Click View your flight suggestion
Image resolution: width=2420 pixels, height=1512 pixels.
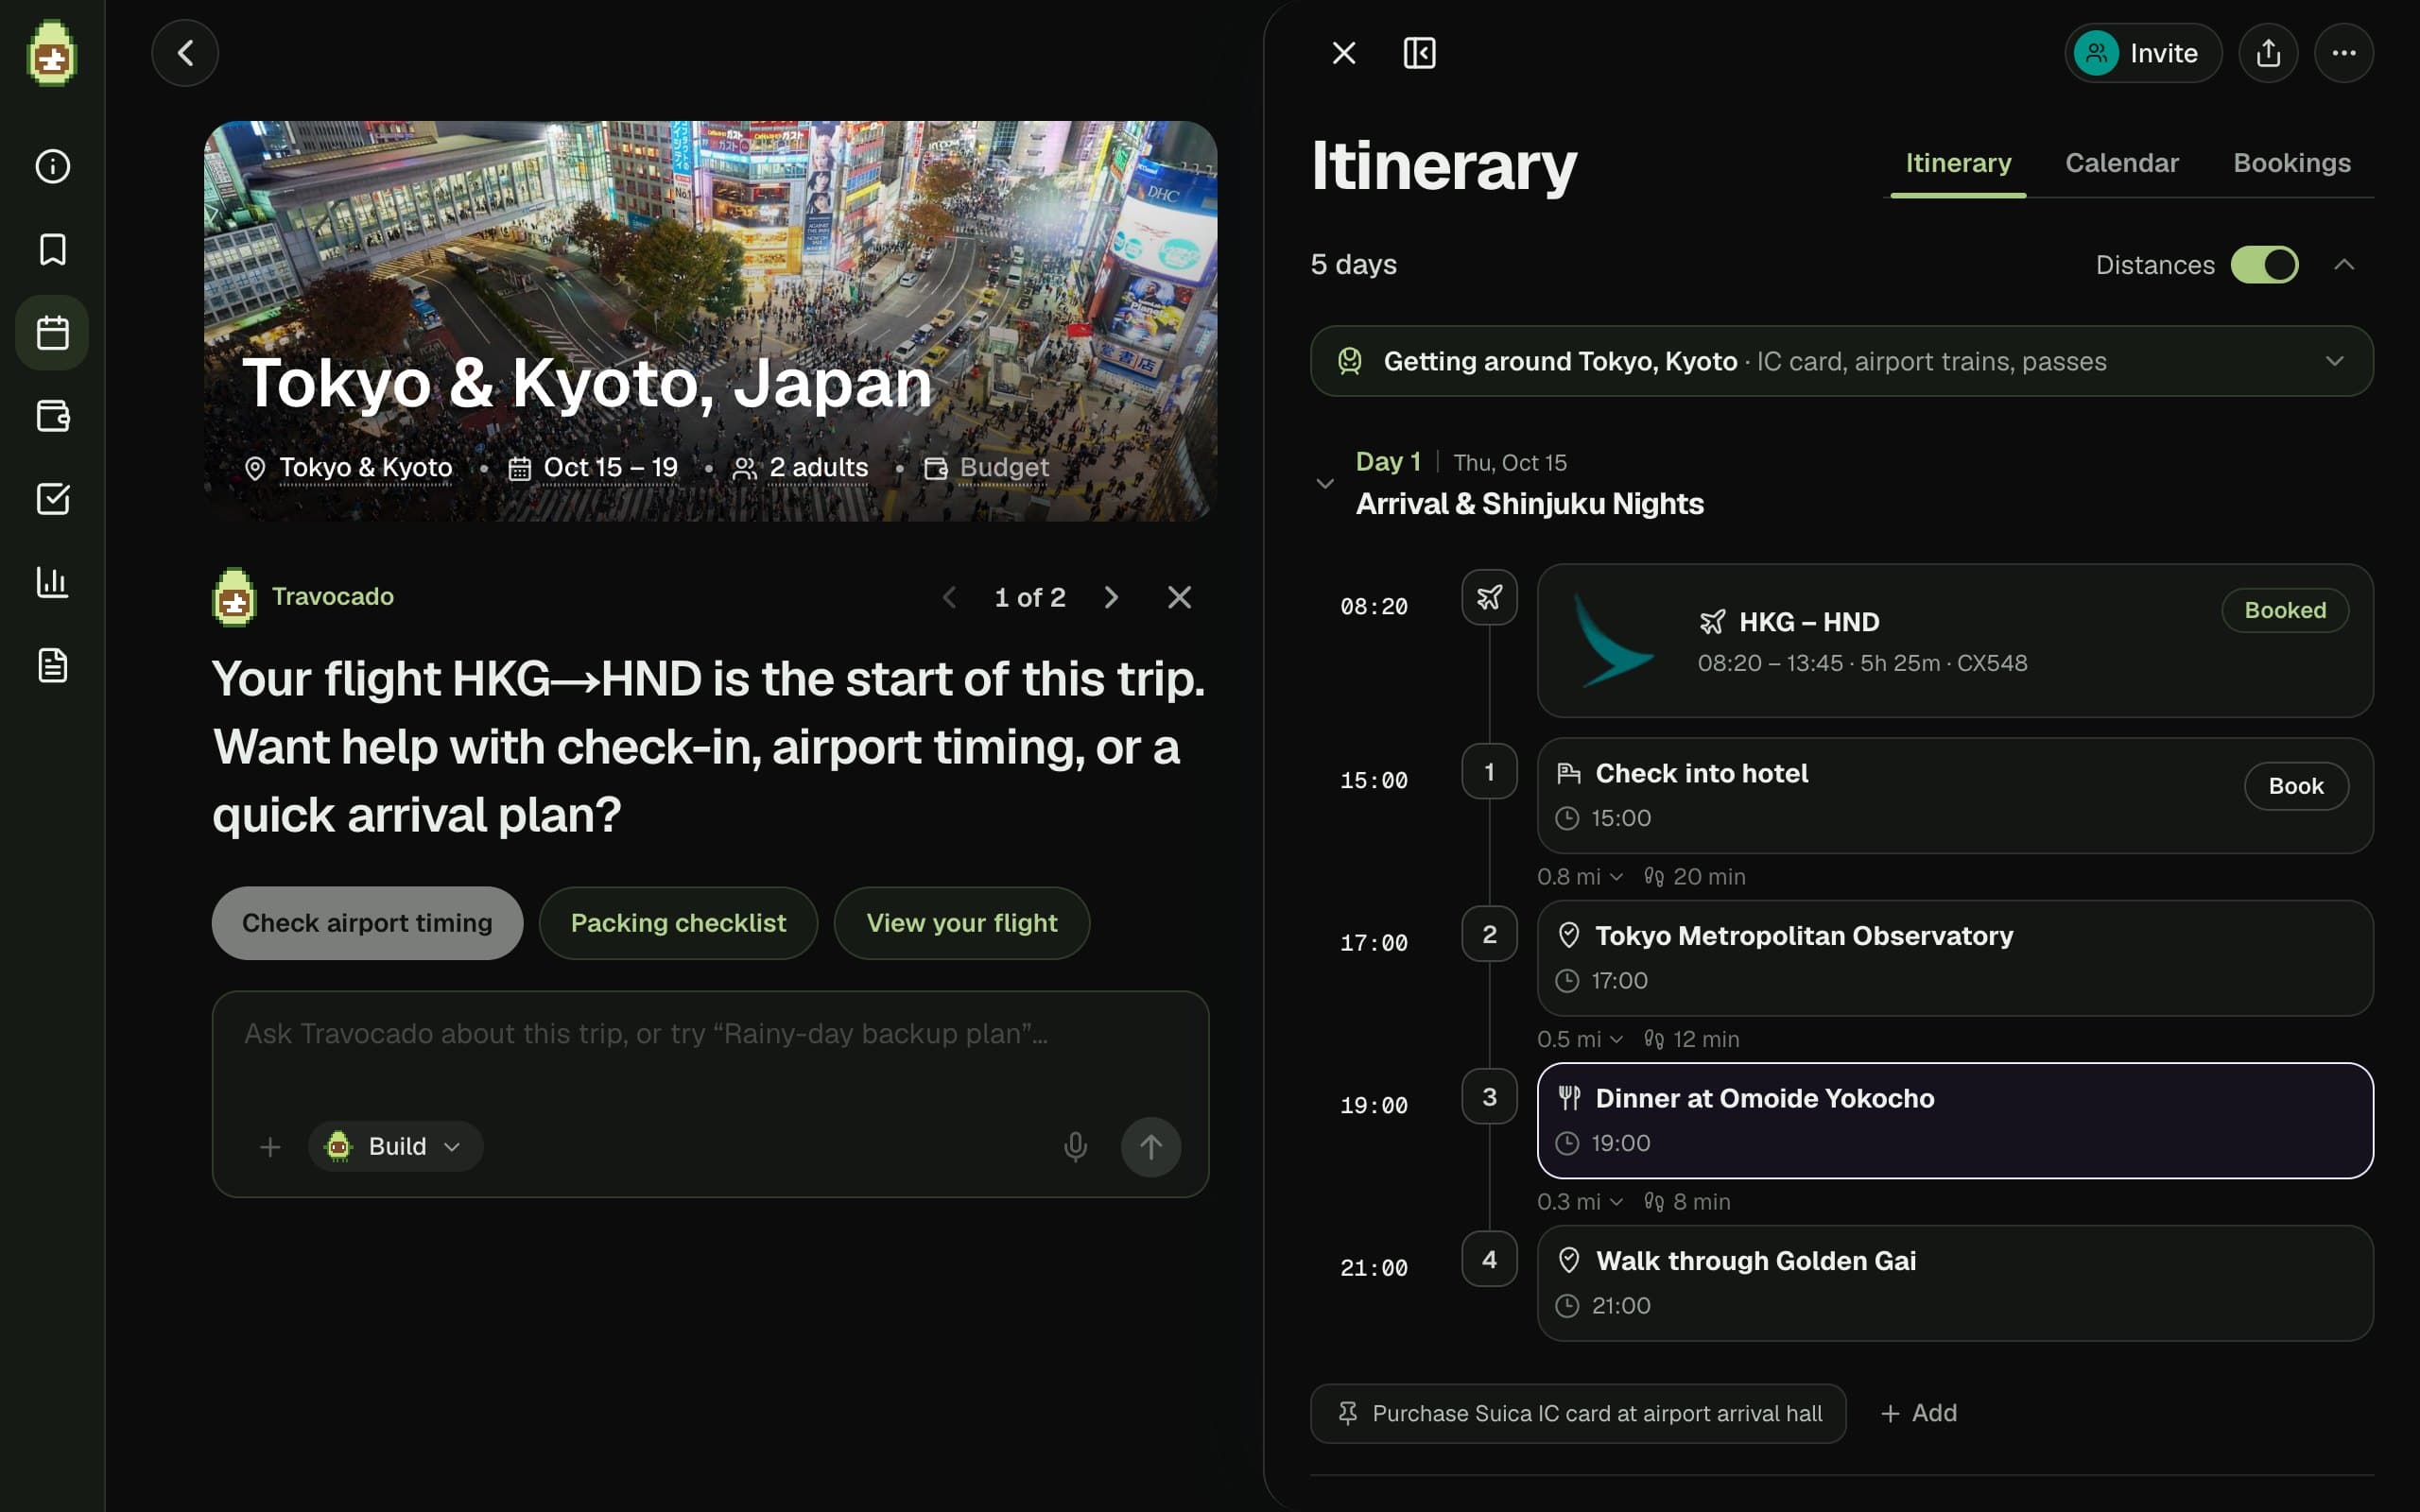961,923
